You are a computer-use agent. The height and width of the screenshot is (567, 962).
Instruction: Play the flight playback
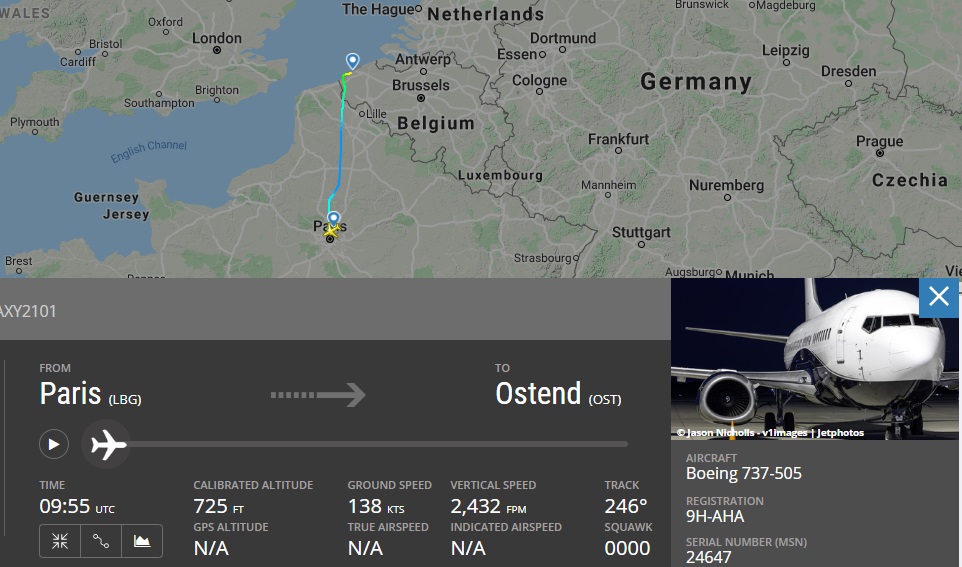point(54,444)
